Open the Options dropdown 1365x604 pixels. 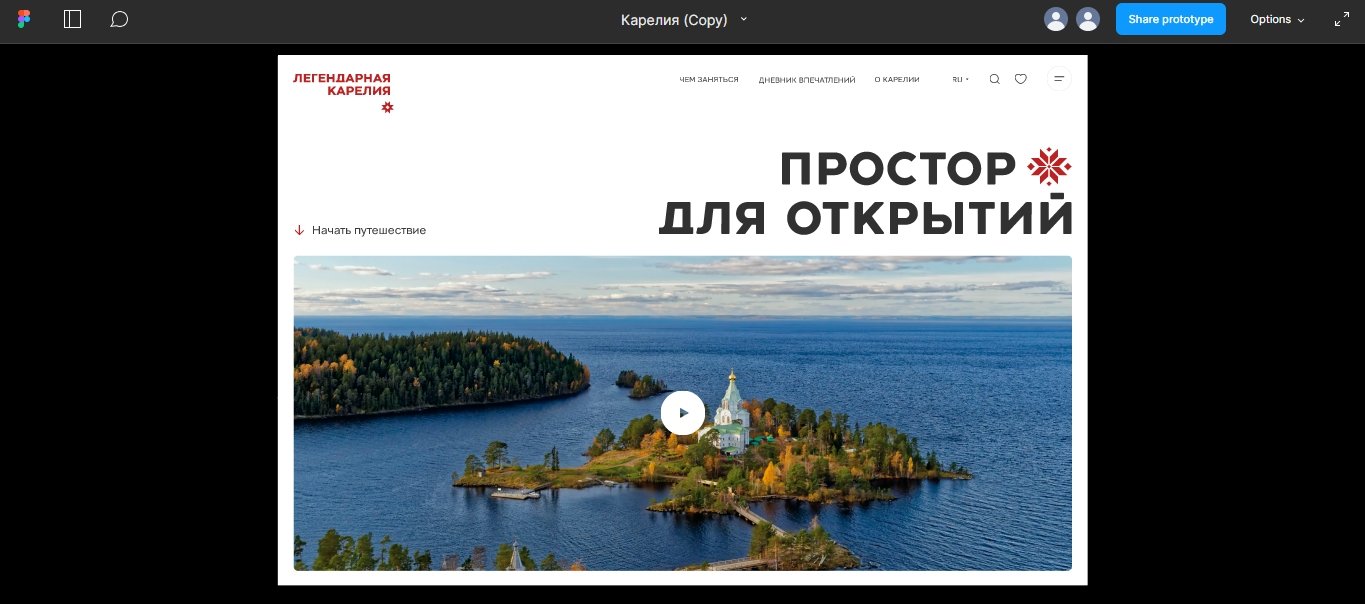1277,19
